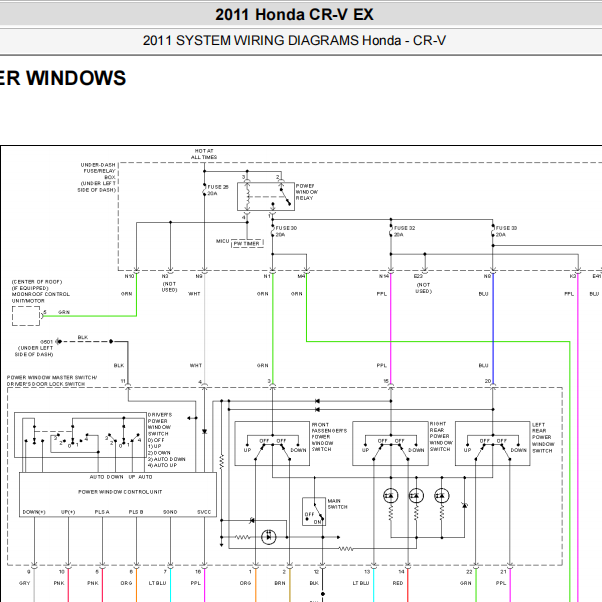Click the '3) AUTO DOWN' legend entry
Screen dimensions: 602x602
(167, 459)
